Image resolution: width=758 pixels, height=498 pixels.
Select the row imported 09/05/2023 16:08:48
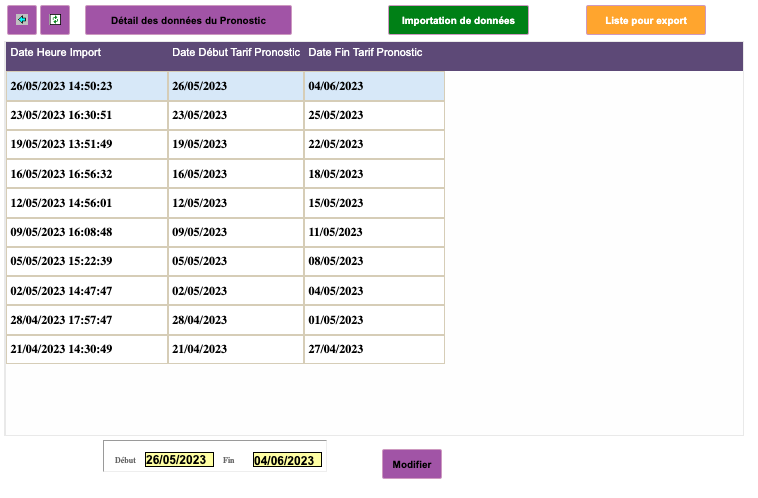tap(225, 232)
